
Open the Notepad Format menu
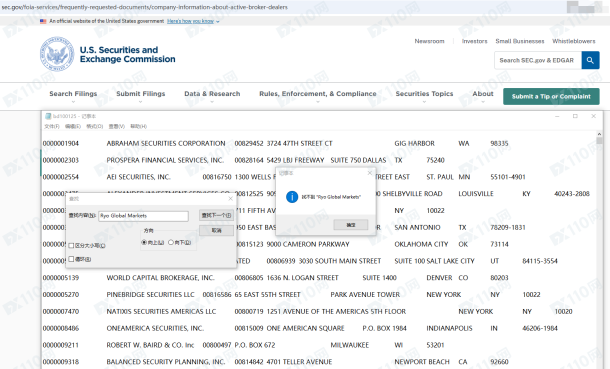point(95,126)
